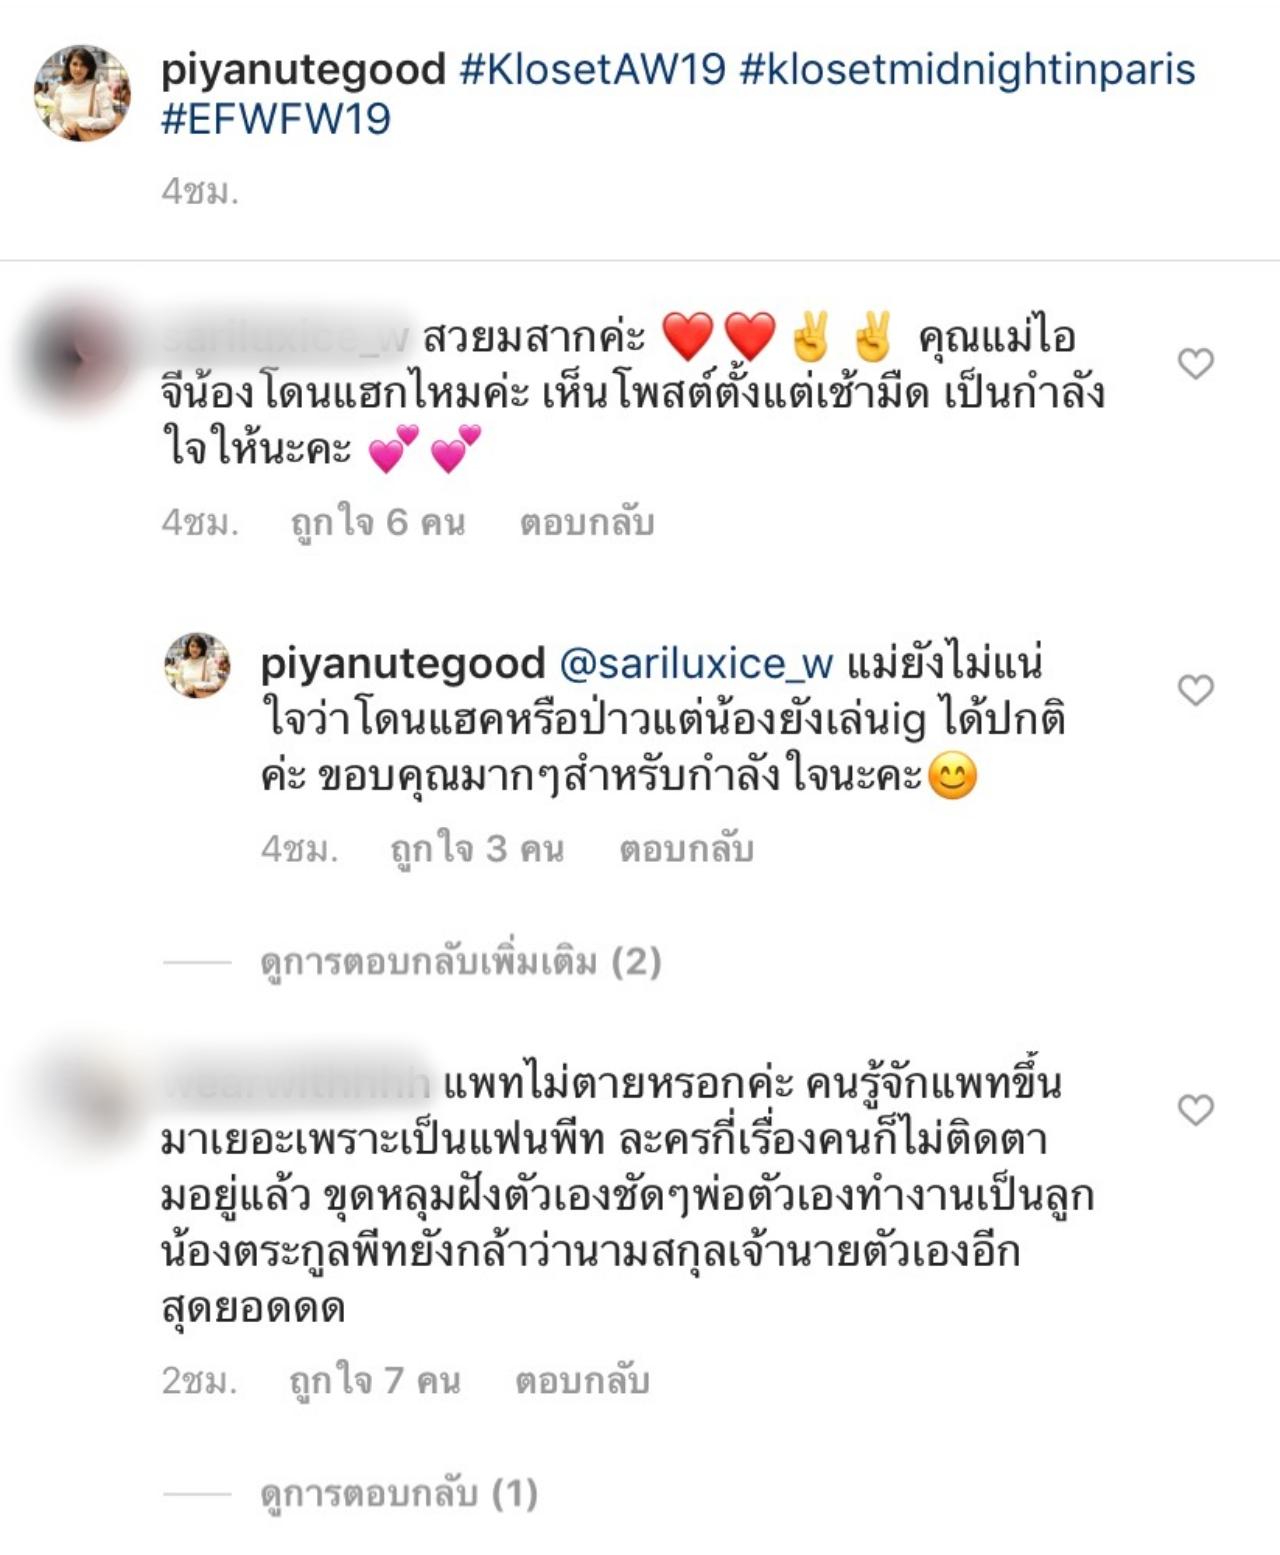Open piyanutegood avatar in the reply
The height and width of the screenshot is (1555, 1280).
click(x=197, y=665)
